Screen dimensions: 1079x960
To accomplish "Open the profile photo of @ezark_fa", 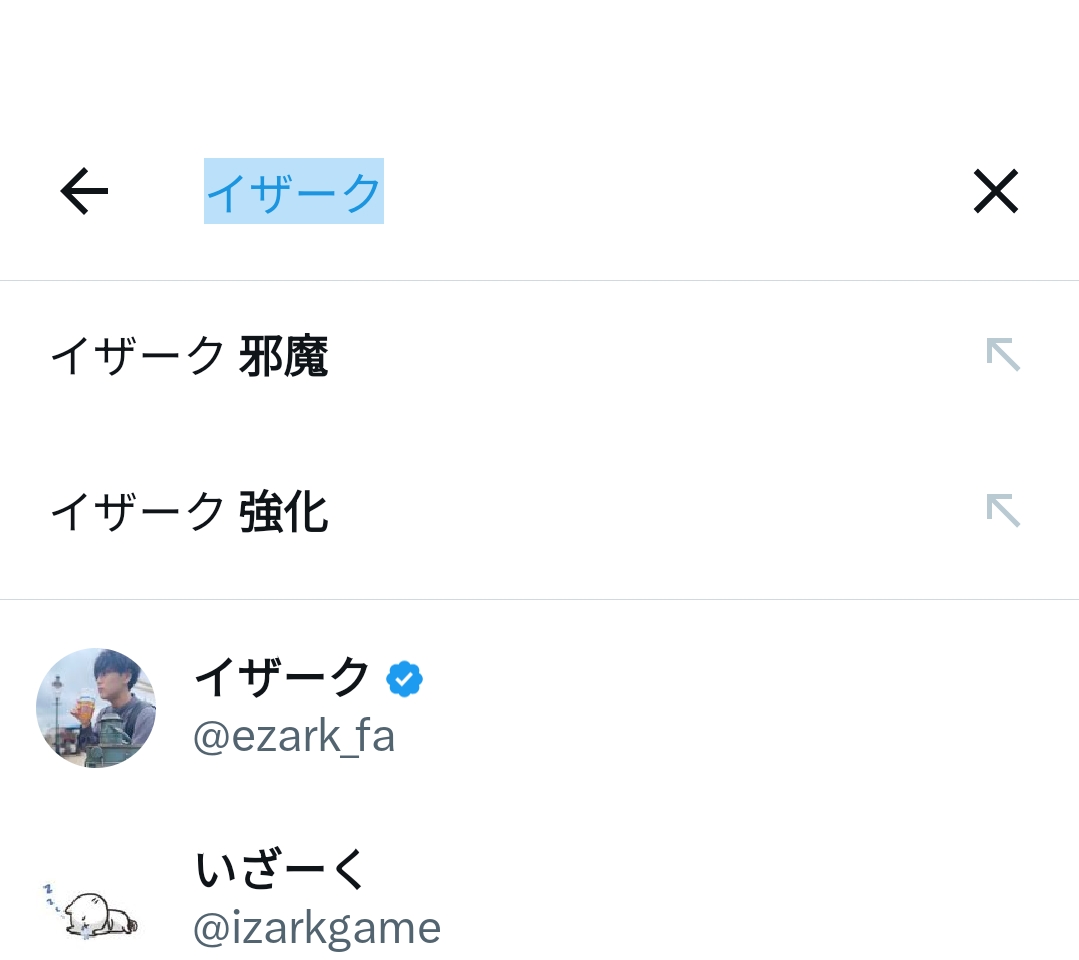I will [96, 708].
